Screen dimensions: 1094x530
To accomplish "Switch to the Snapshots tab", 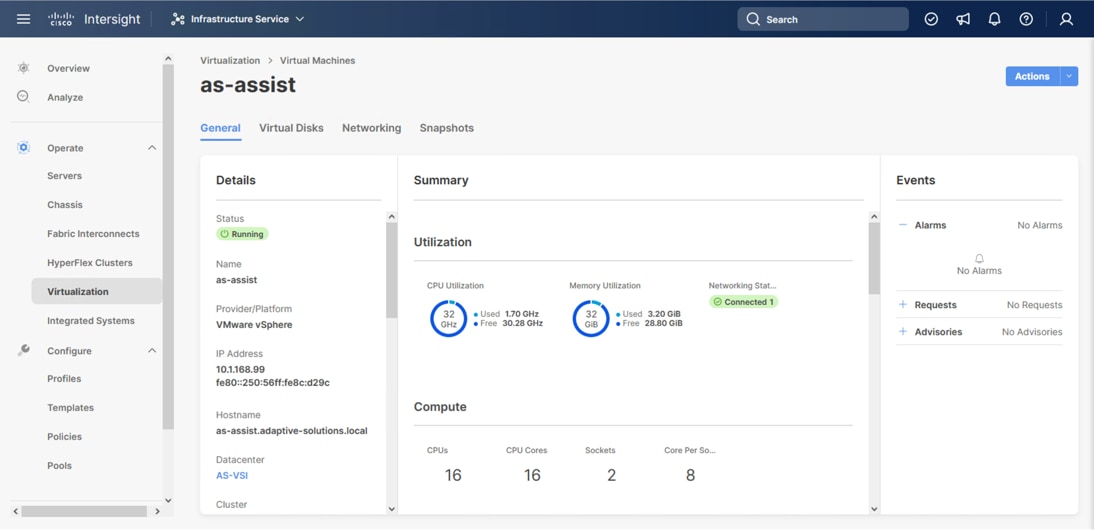I will point(446,128).
